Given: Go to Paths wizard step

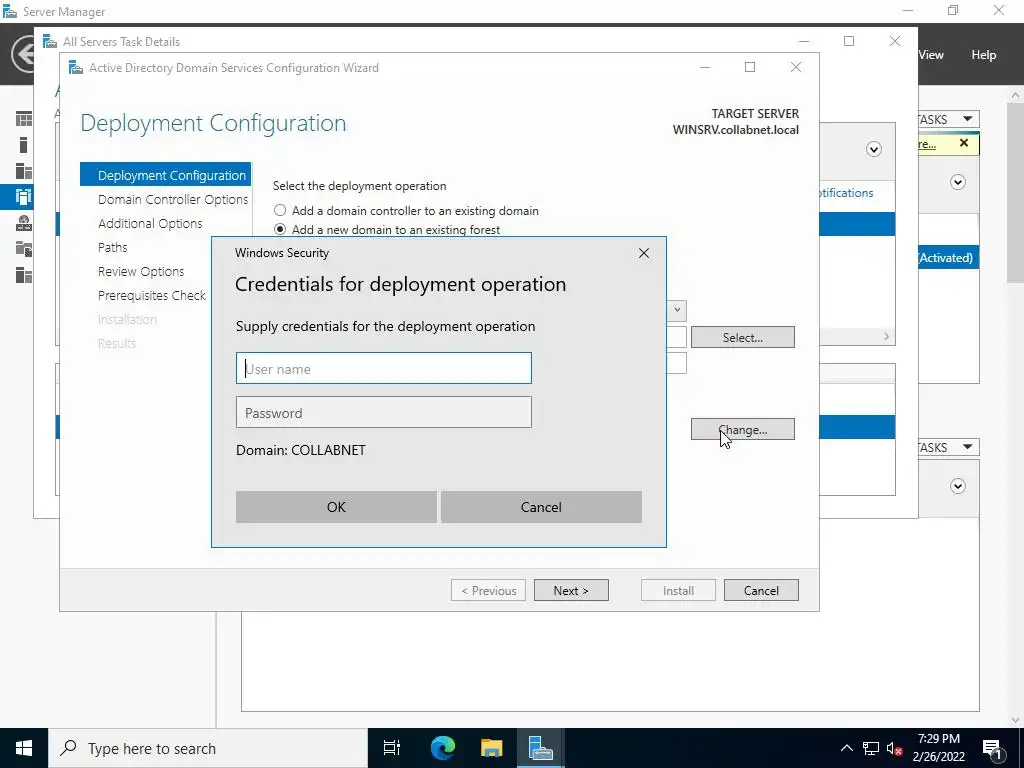Looking at the screenshot, I should click(x=113, y=248).
